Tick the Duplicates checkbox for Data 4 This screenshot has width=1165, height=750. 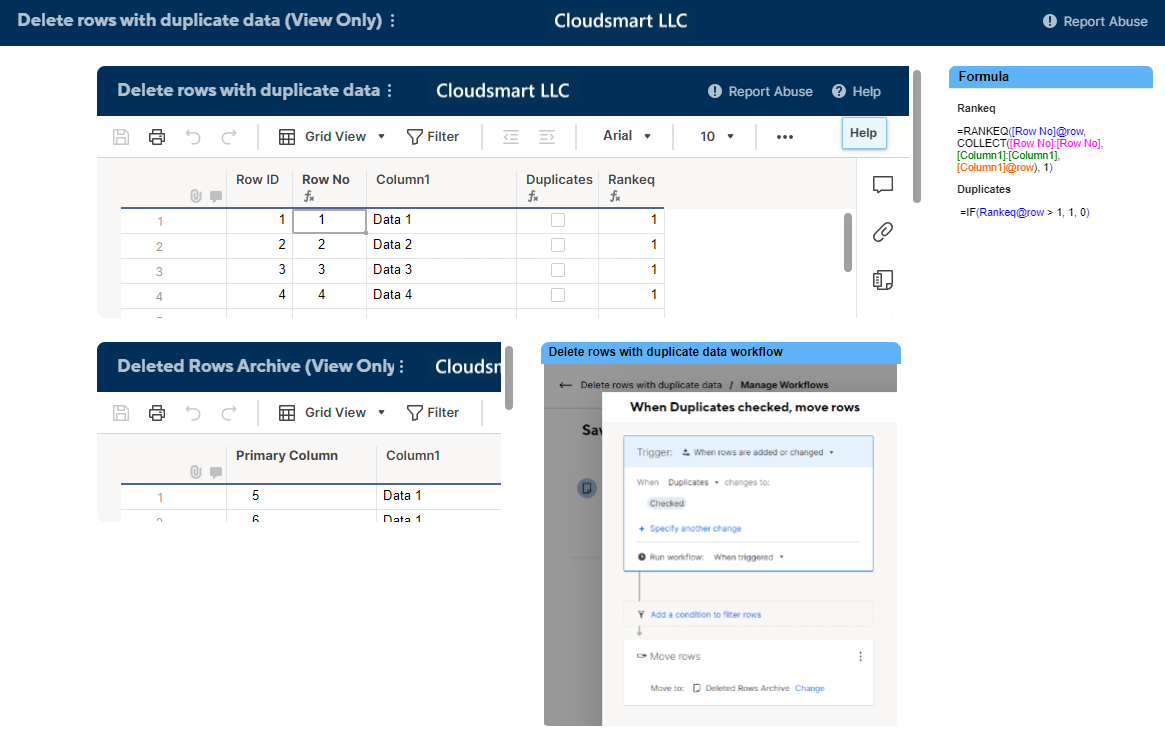click(x=558, y=295)
